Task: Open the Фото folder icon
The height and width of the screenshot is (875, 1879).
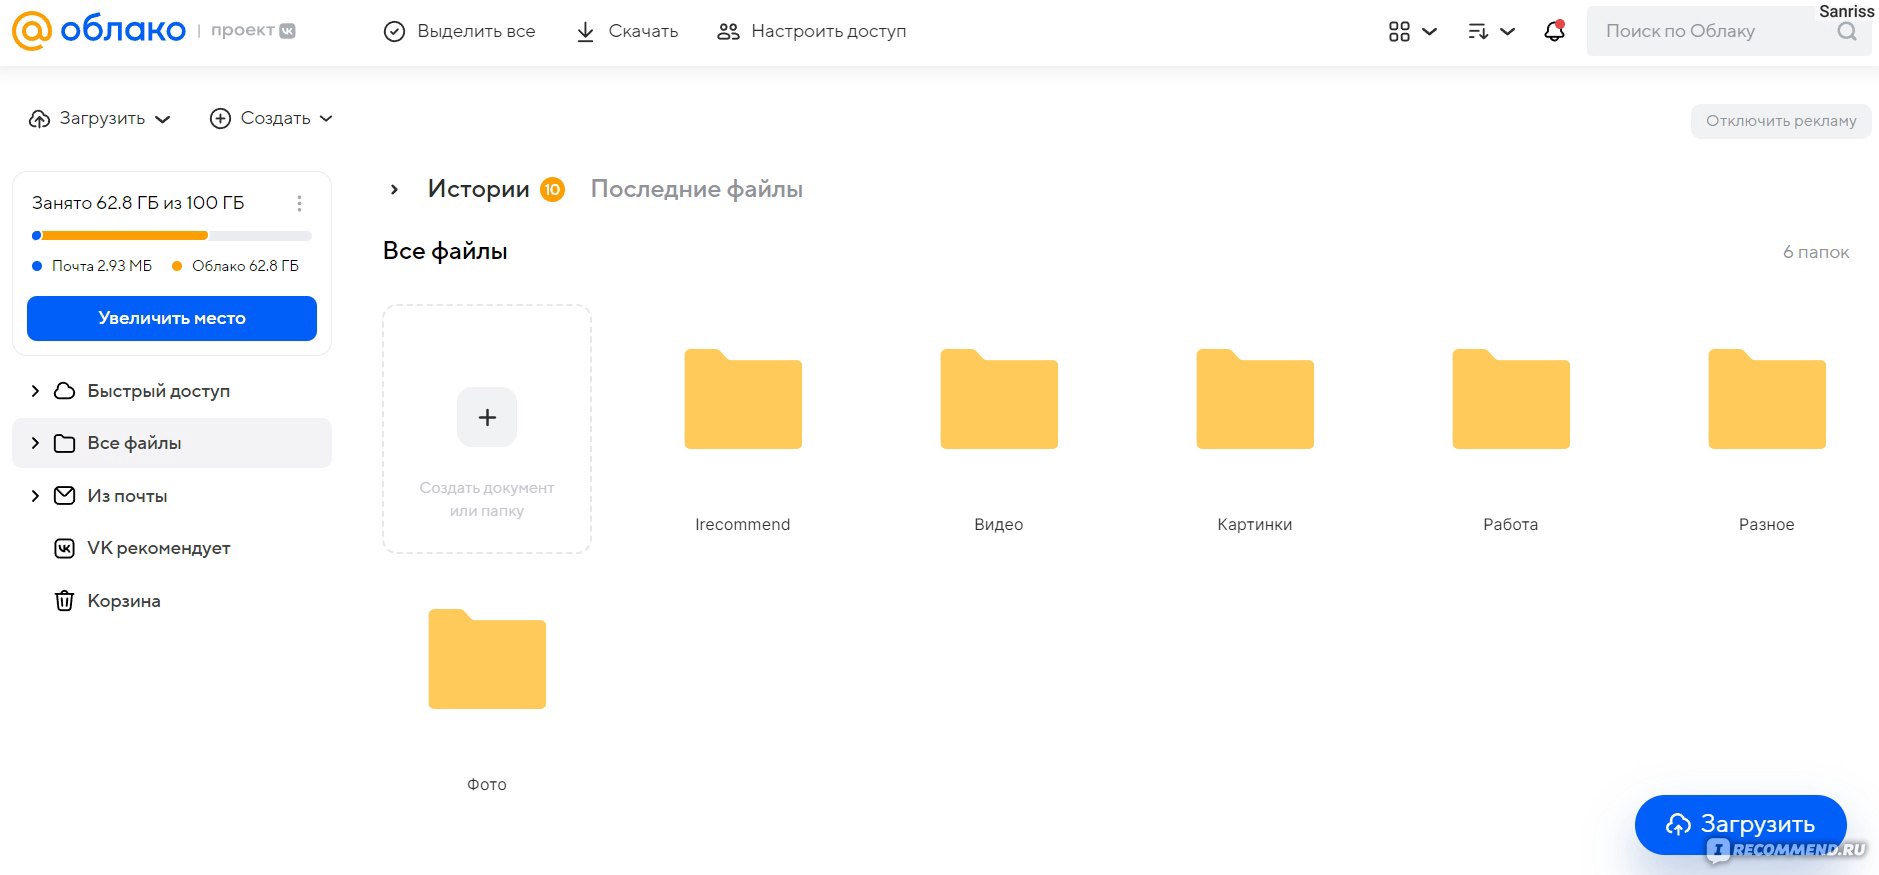Action: click(487, 659)
